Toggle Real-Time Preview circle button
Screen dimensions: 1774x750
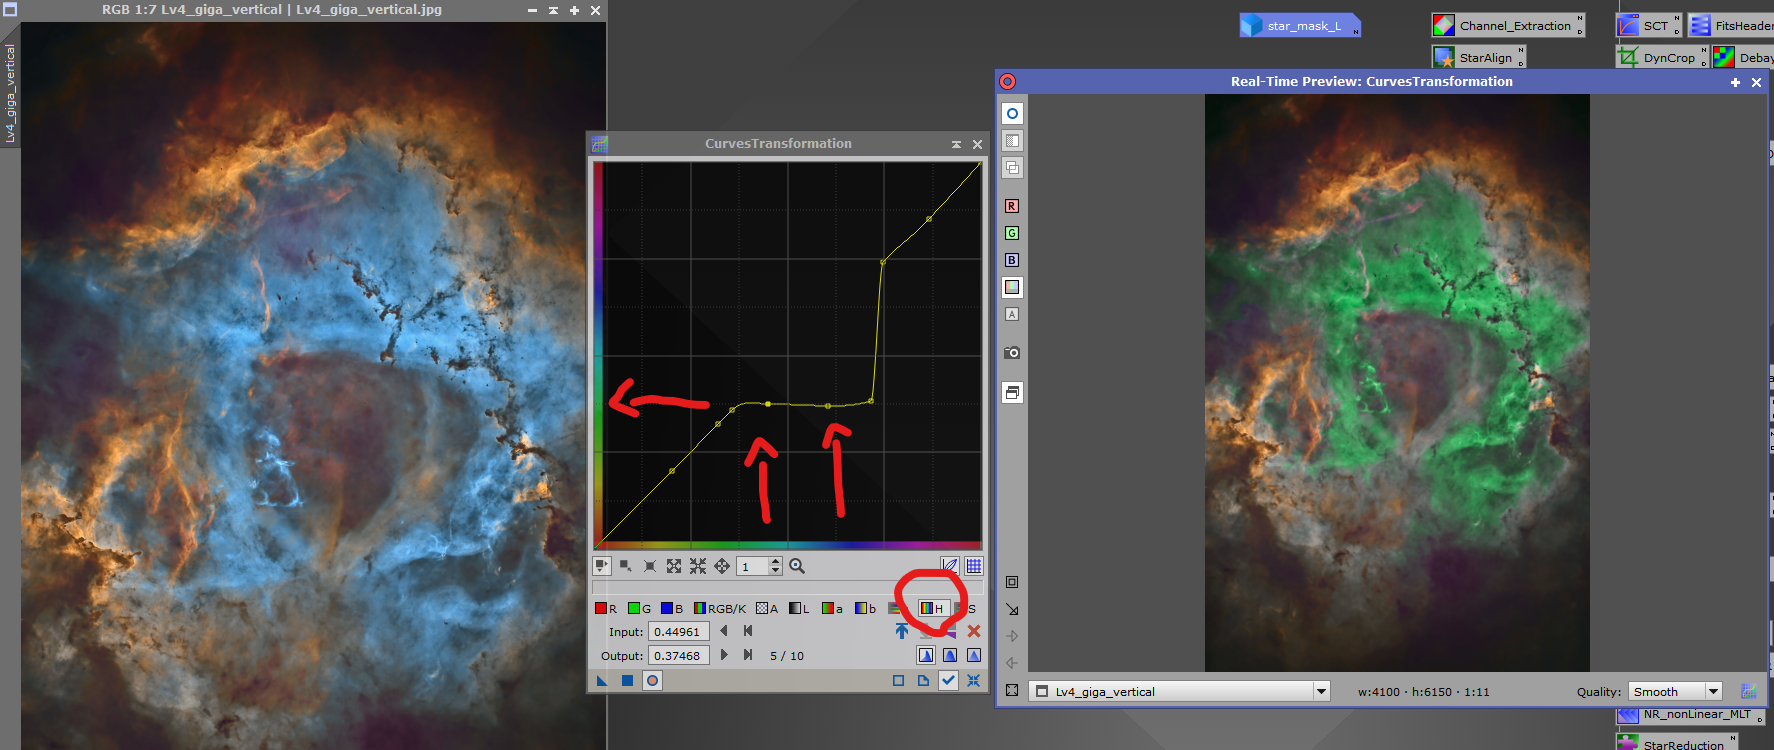[652, 680]
